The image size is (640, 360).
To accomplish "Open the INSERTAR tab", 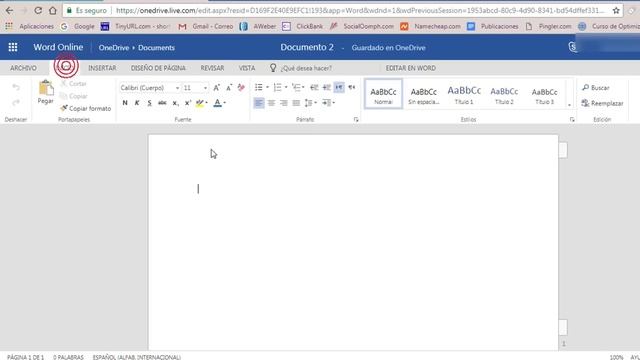I will pyautogui.click(x=102, y=68).
